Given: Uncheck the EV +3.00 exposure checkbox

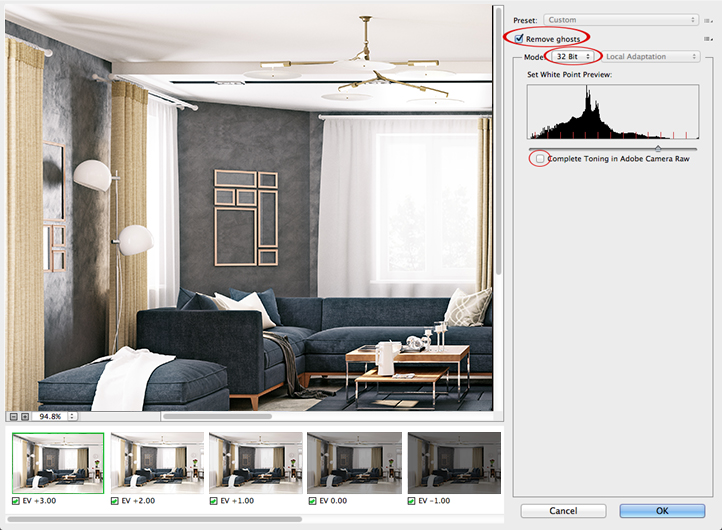Looking at the screenshot, I should [16, 501].
